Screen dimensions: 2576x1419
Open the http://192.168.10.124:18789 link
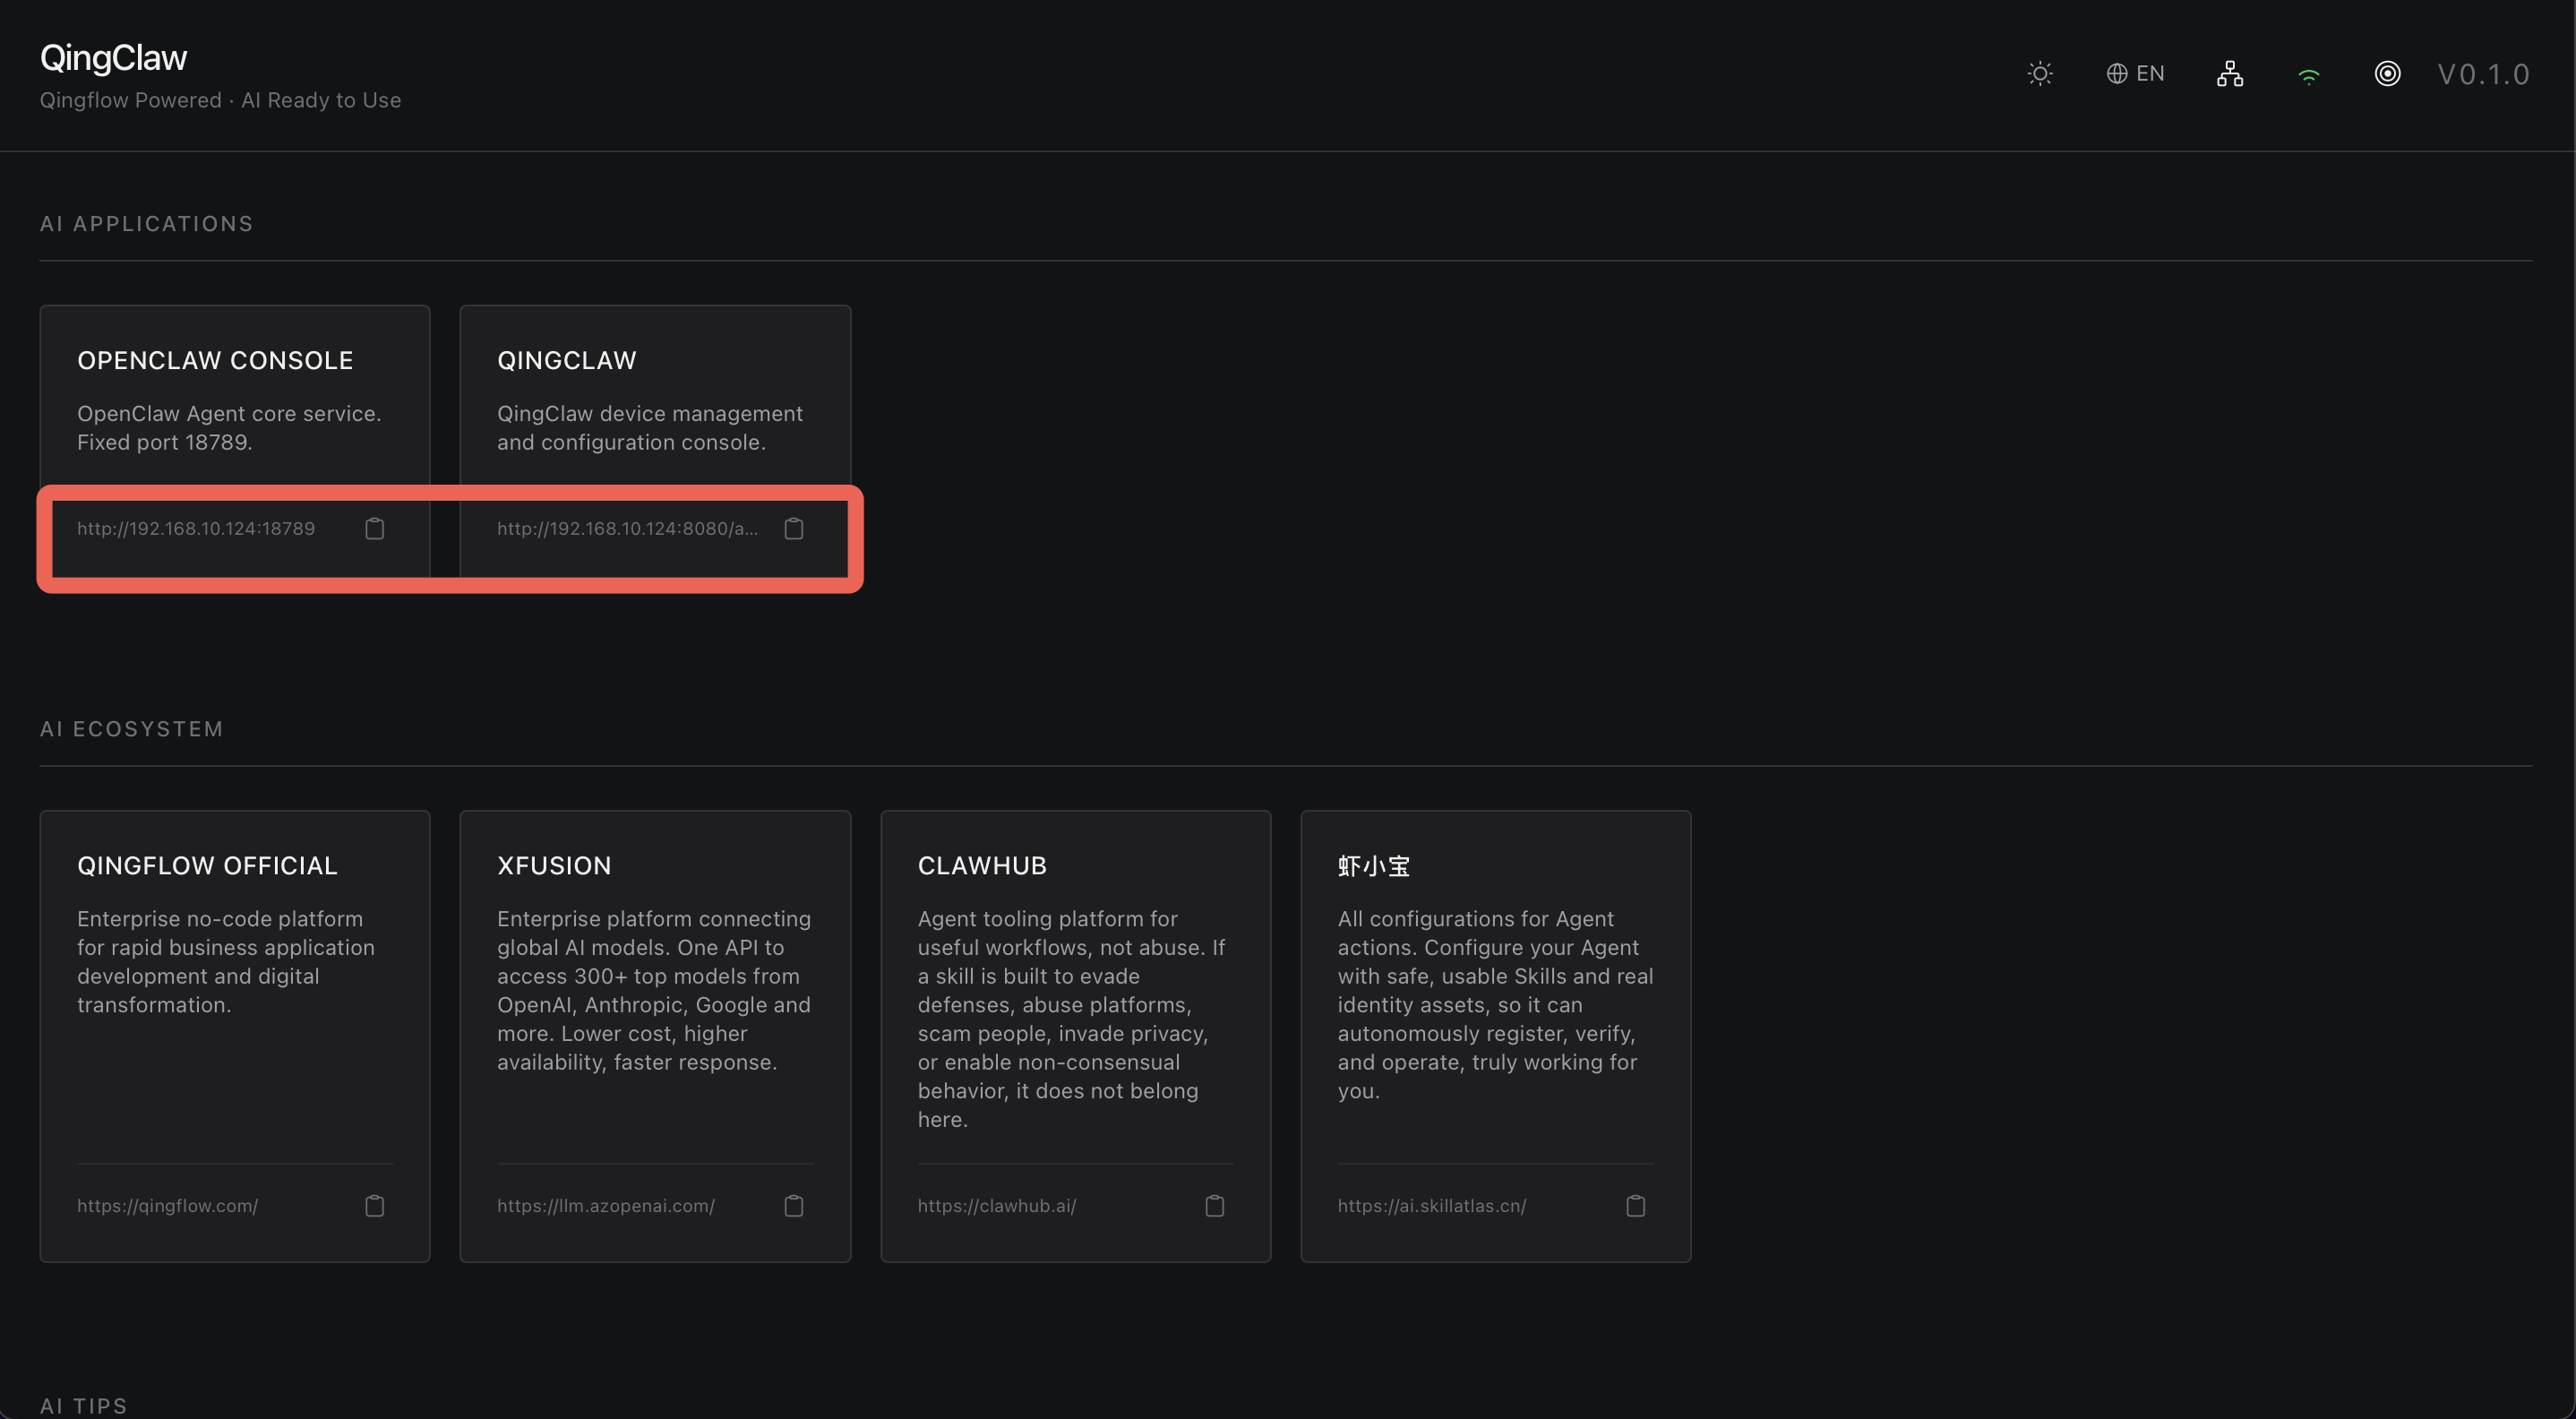pyautogui.click(x=196, y=529)
